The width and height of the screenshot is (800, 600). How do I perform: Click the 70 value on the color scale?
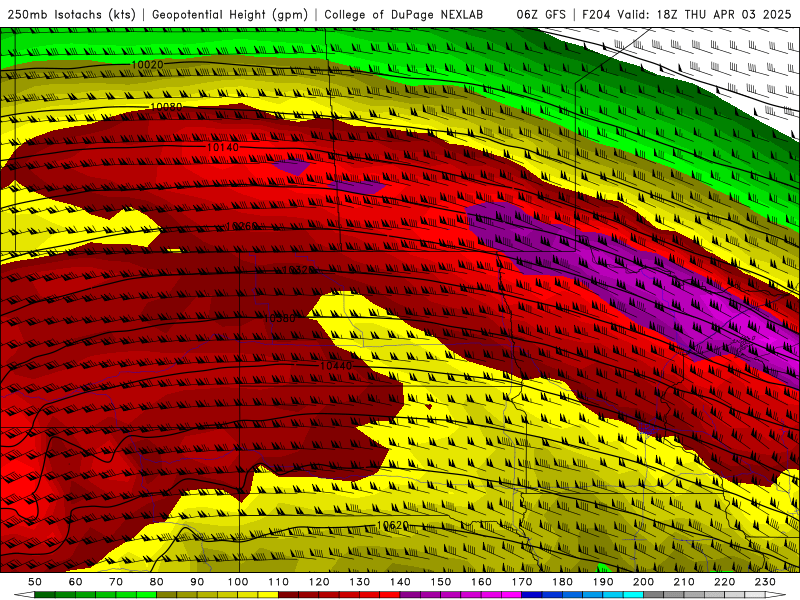click(116, 582)
